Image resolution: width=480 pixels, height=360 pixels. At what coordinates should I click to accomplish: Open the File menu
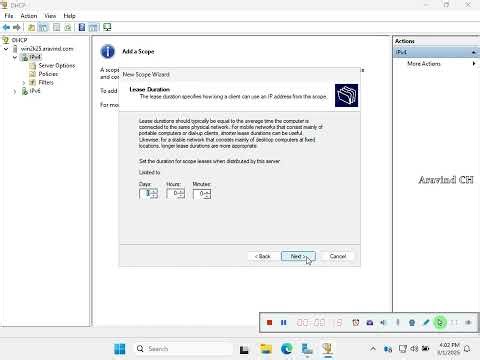click(9, 16)
